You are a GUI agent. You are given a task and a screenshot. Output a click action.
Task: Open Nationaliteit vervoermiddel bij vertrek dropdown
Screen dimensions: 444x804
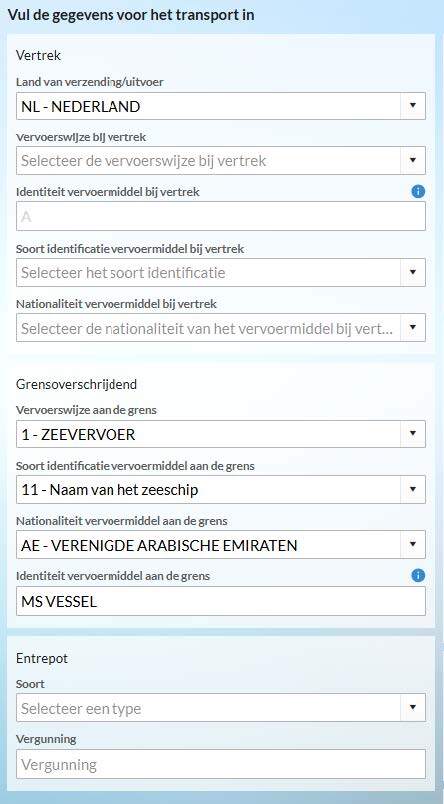(220, 328)
